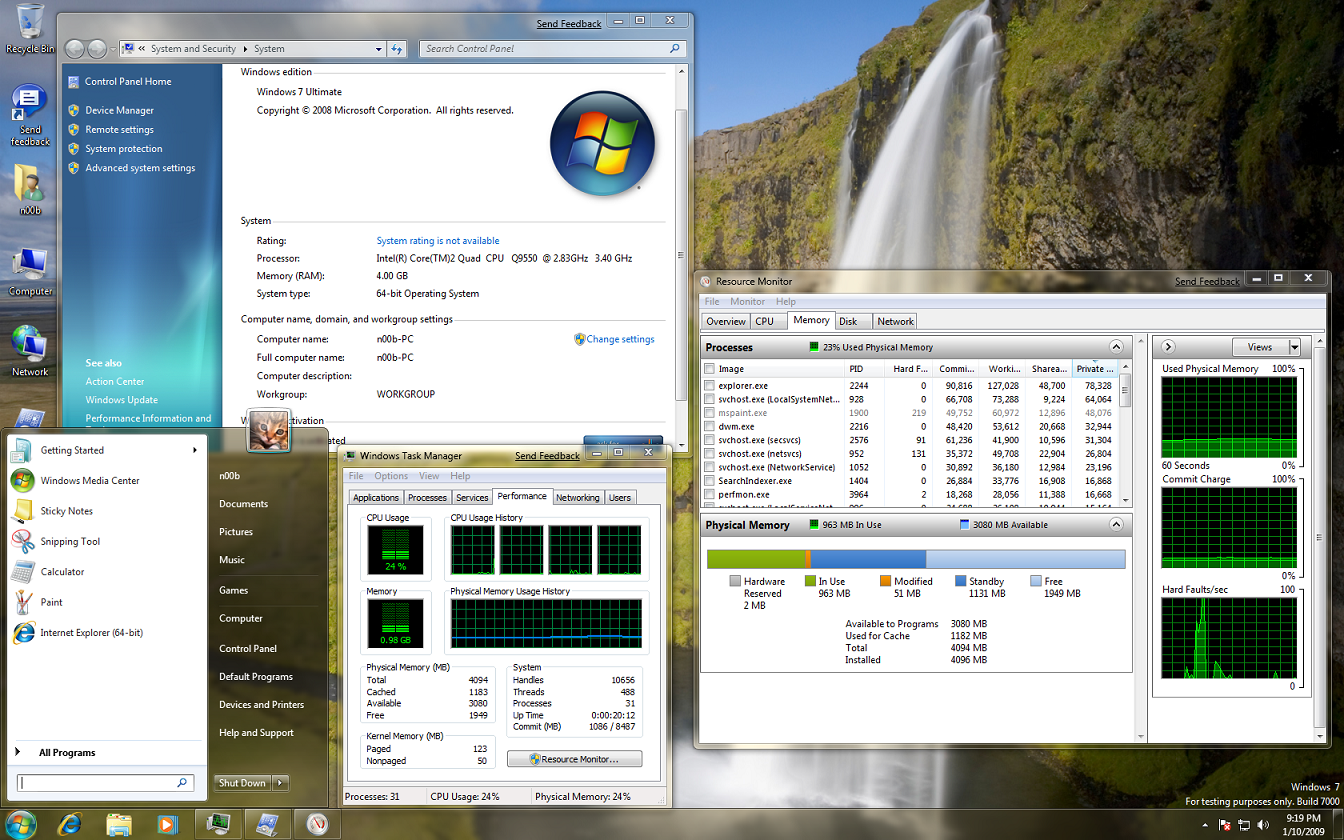The image size is (1344, 840).
Task: Click the Resource Monitor button in Task Manager
Action: (574, 759)
